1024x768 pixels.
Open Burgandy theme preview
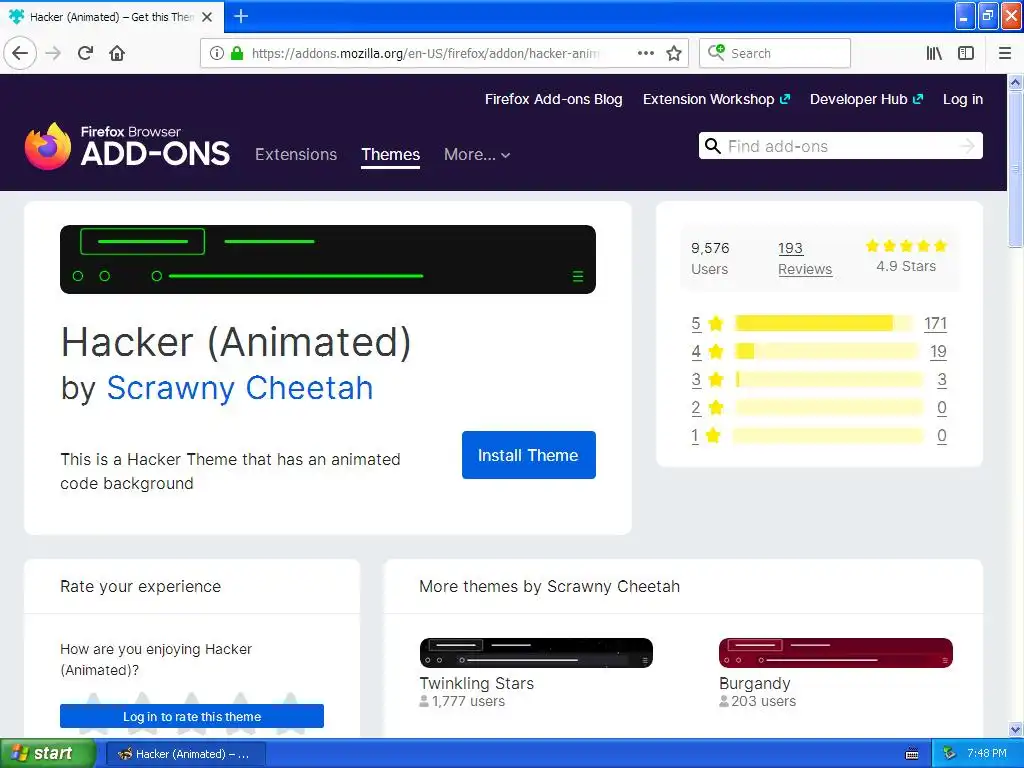pos(836,653)
